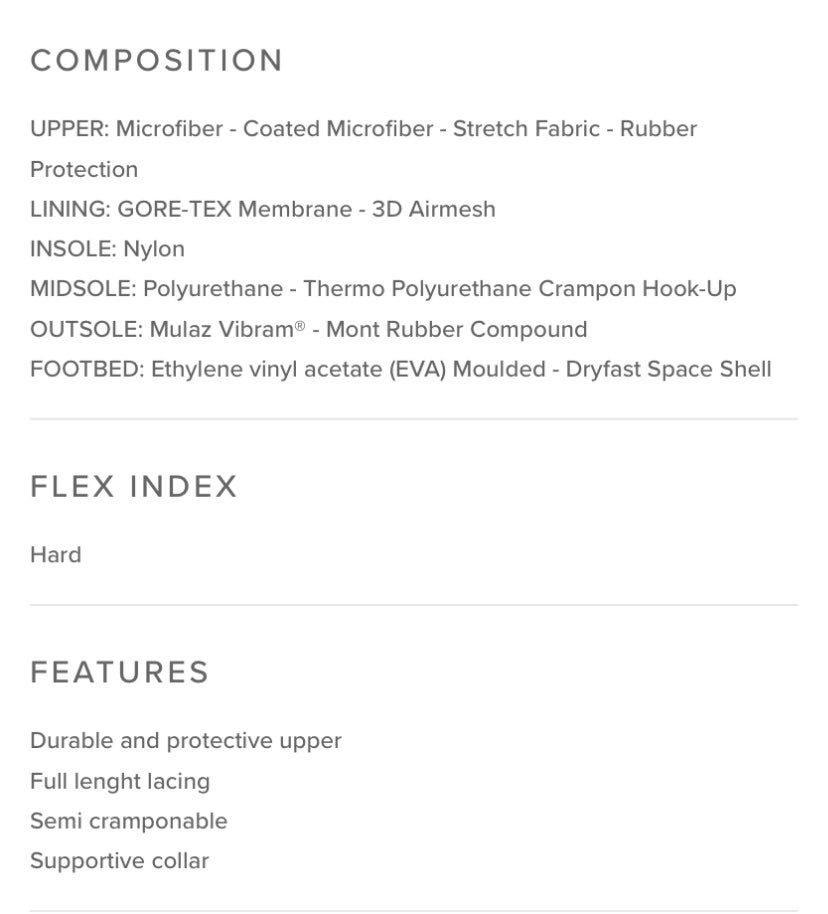This screenshot has height=914, width=828.
Task: Click the 3D Airmesh text
Action: click(433, 210)
